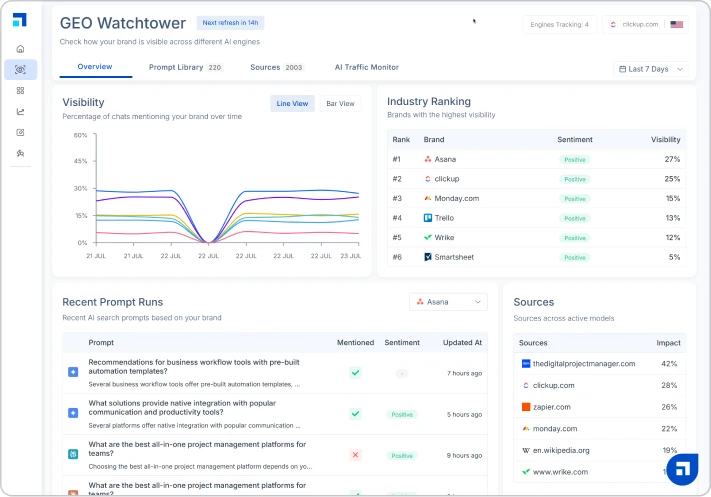Click the research people-search icon in sidebar
The width and height of the screenshot is (711, 497).
point(20,153)
